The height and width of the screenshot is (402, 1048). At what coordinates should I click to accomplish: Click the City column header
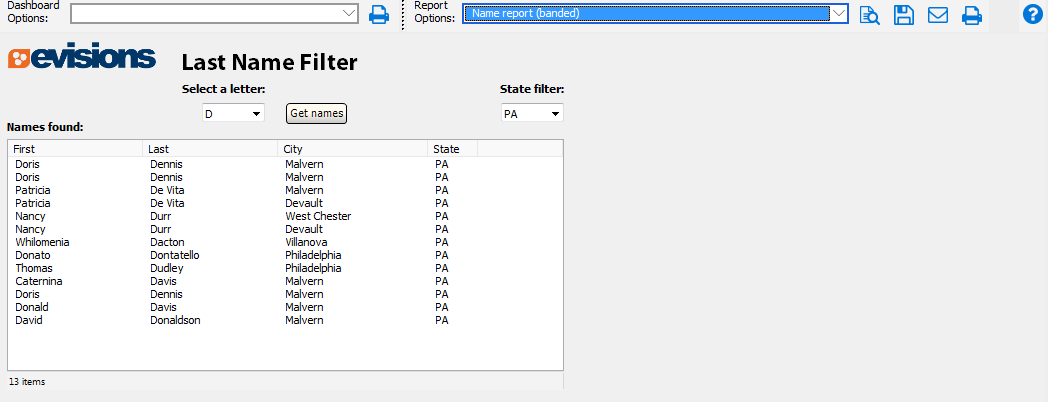point(352,149)
